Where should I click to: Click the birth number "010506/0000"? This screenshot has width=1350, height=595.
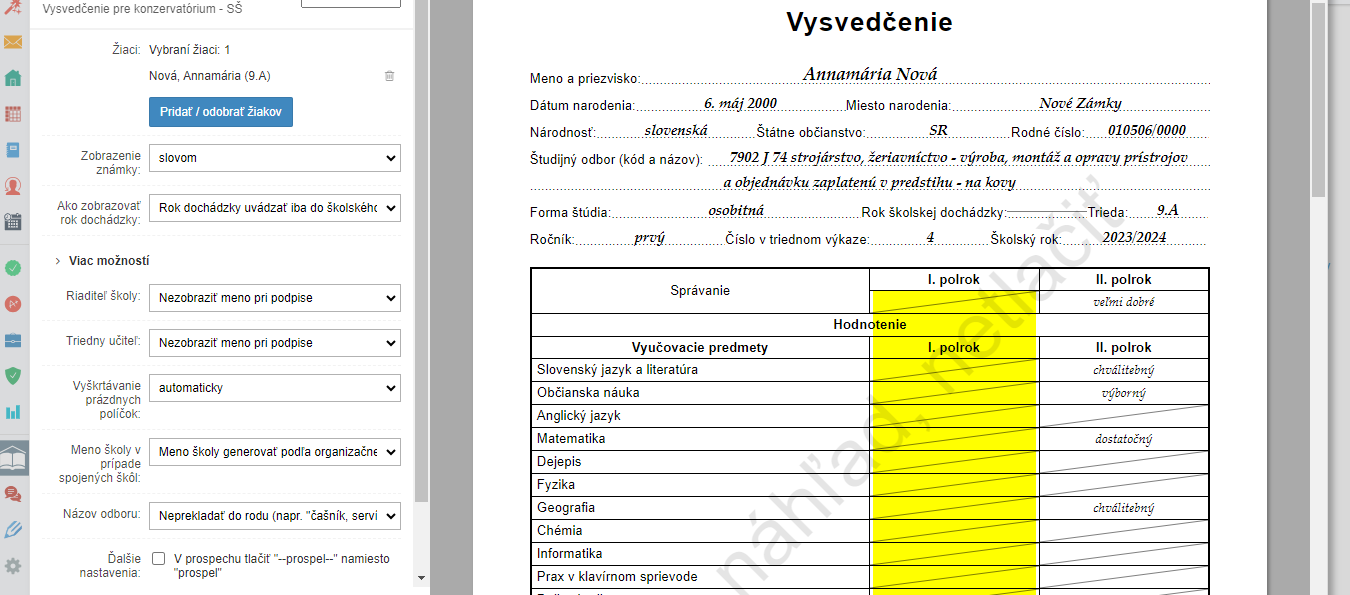coord(1147,130)
